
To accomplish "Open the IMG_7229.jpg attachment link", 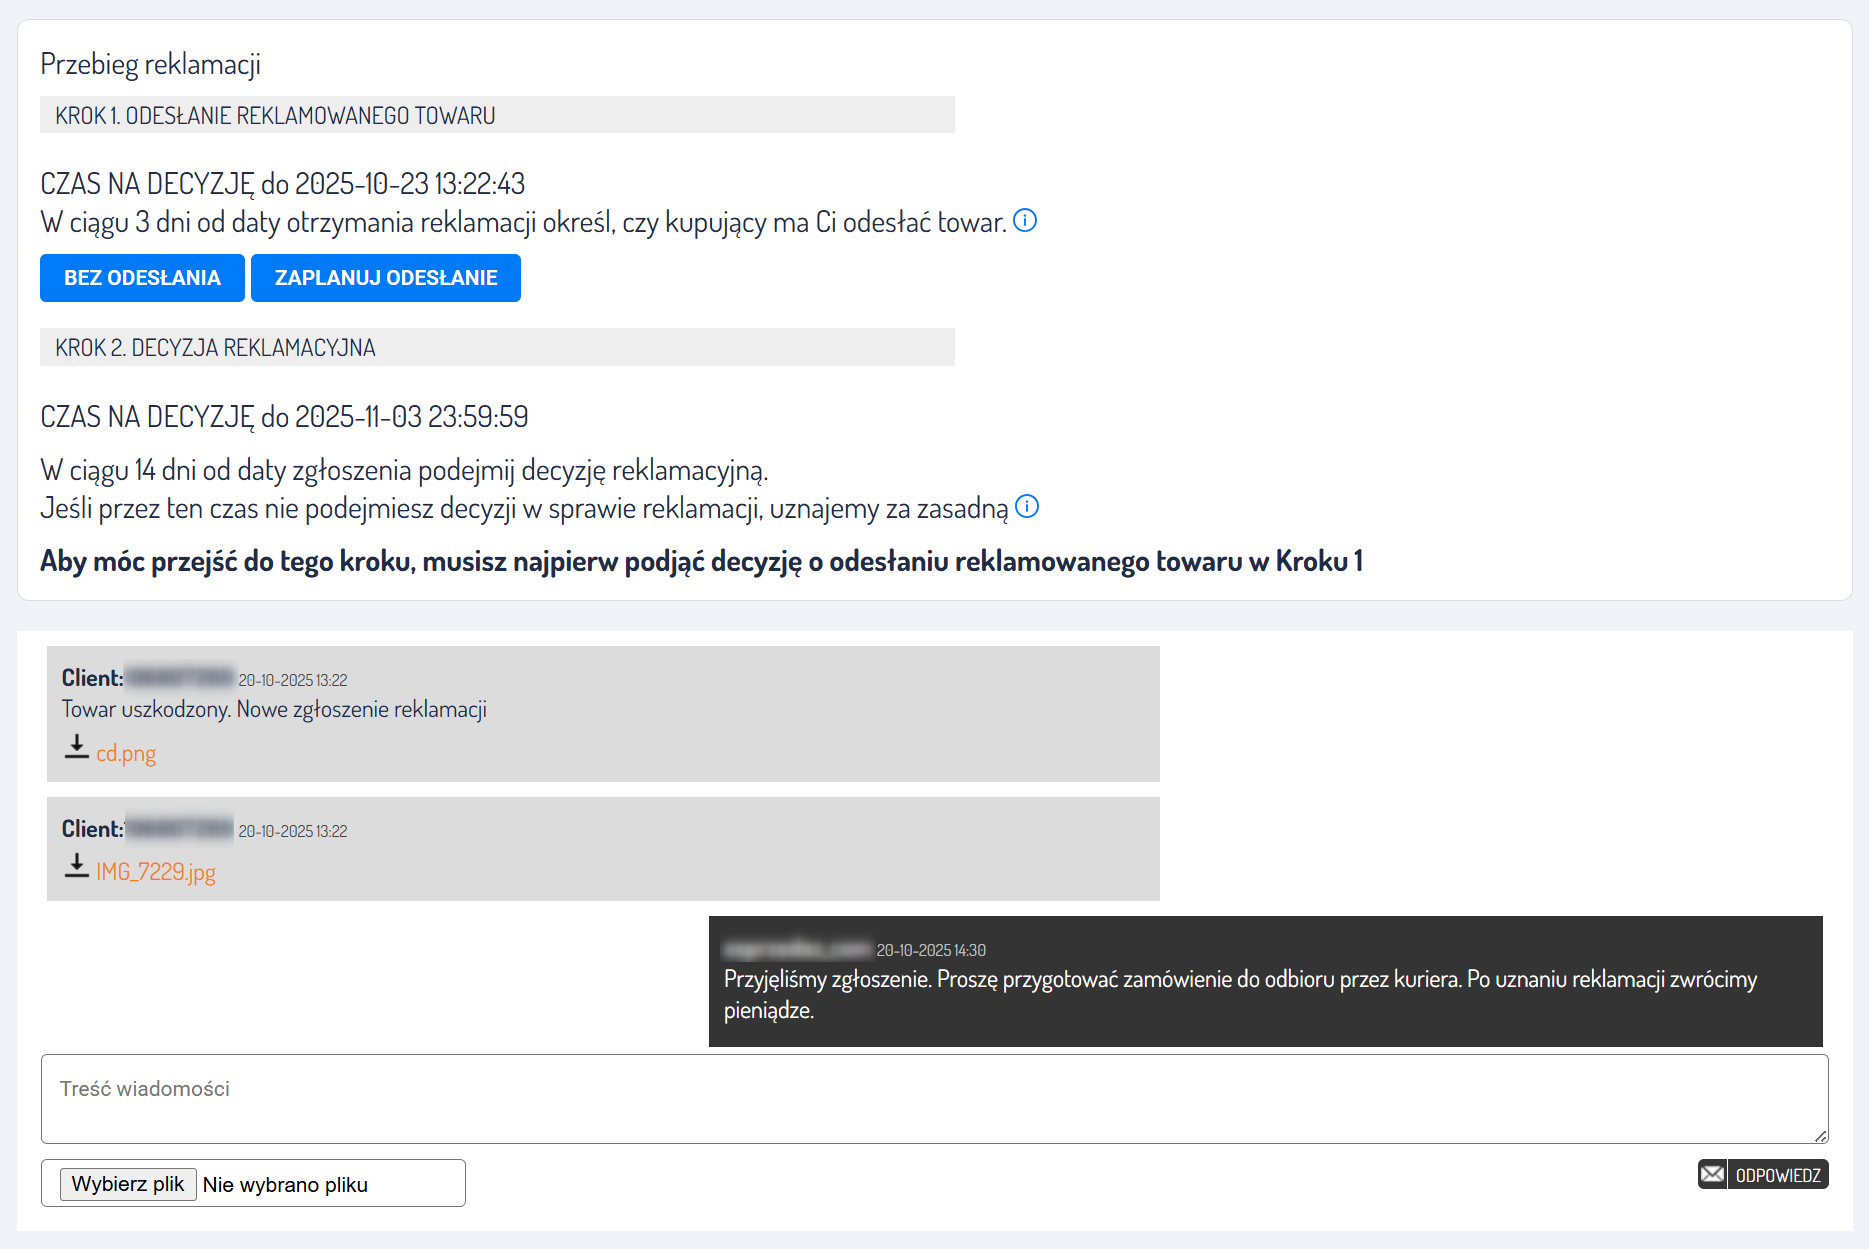I will 156,872.
